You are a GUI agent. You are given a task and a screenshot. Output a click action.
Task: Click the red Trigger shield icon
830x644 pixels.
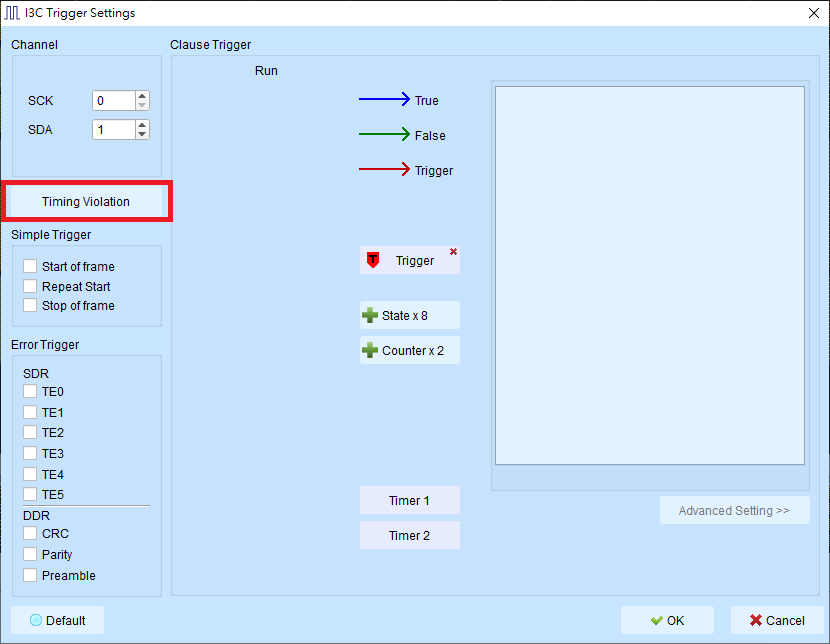point(373,260)
